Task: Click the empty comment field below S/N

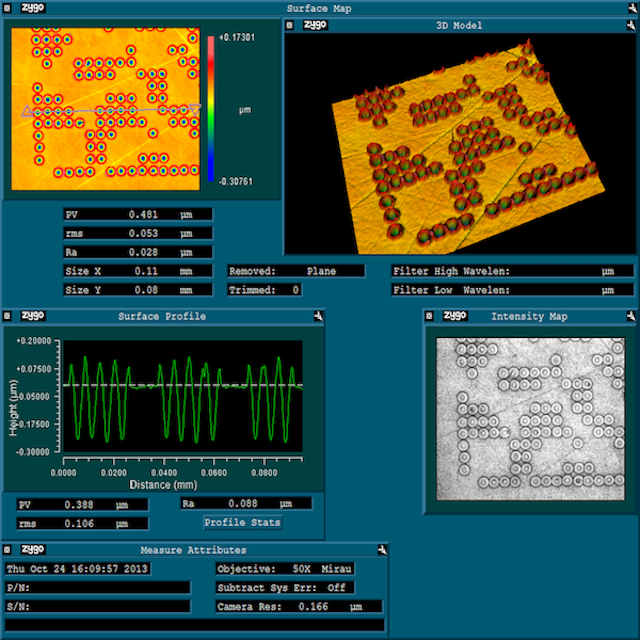Action: (x=195, y=625)
